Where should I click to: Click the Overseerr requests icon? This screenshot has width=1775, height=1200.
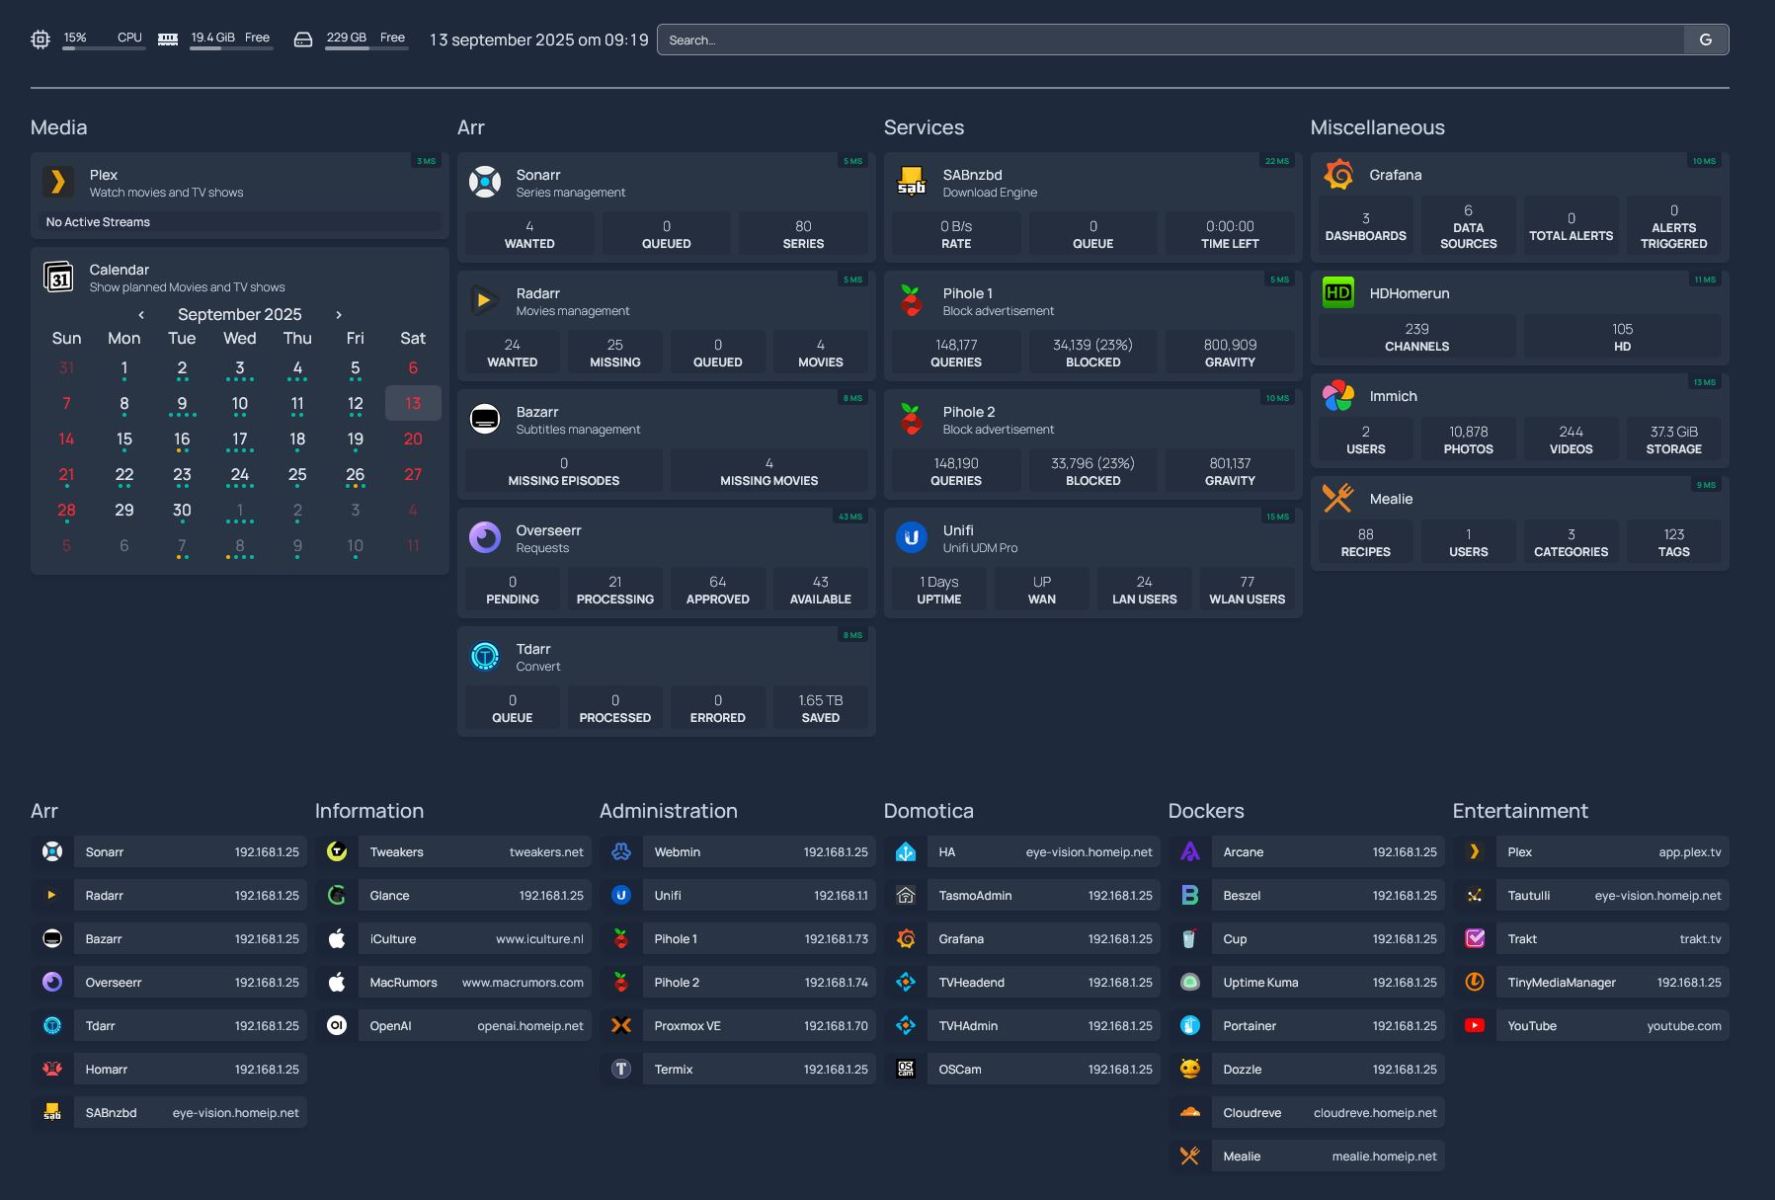[x=485, y=538]
